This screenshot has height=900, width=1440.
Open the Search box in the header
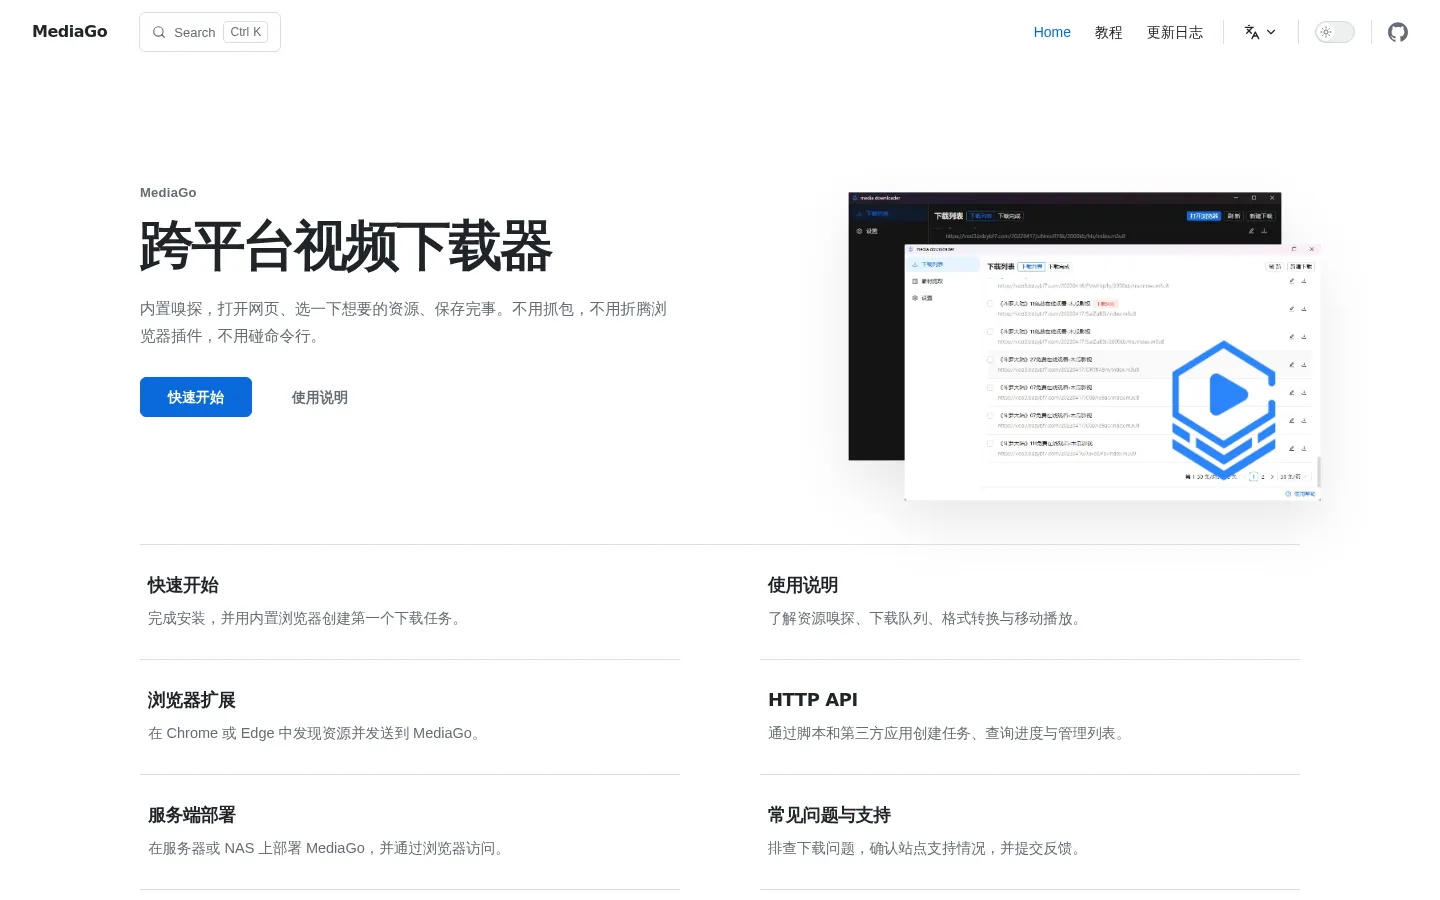point(210,32)
